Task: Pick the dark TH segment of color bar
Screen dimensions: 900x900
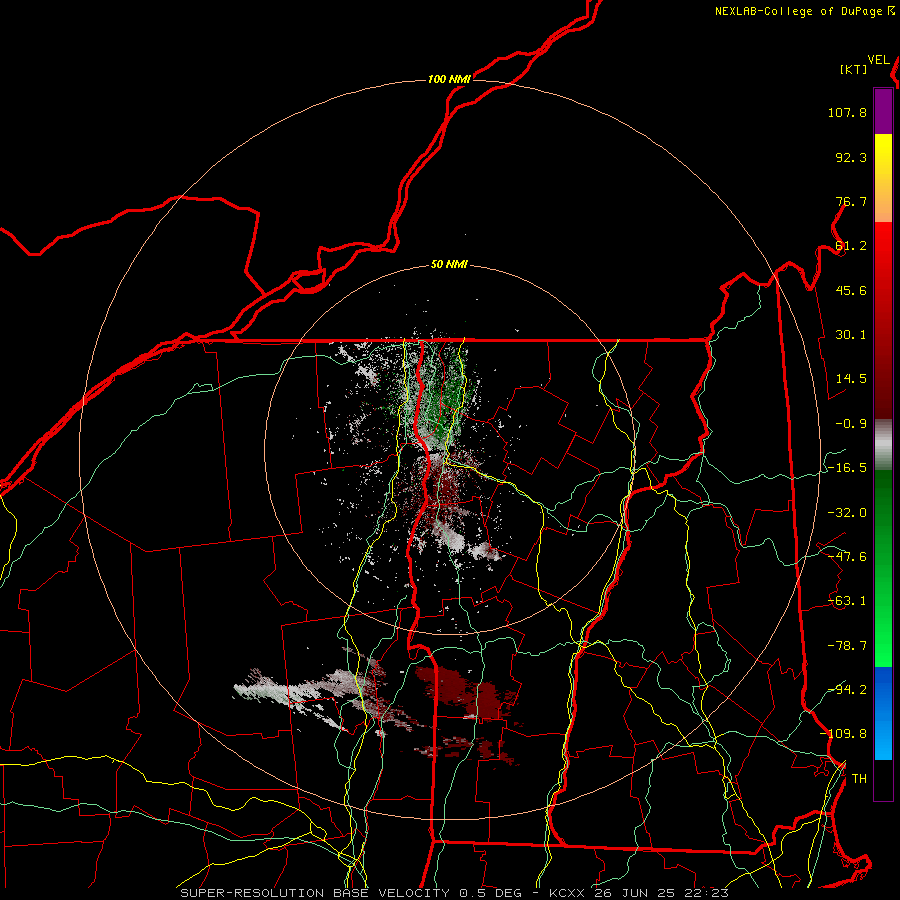Action: click(883, 779)
